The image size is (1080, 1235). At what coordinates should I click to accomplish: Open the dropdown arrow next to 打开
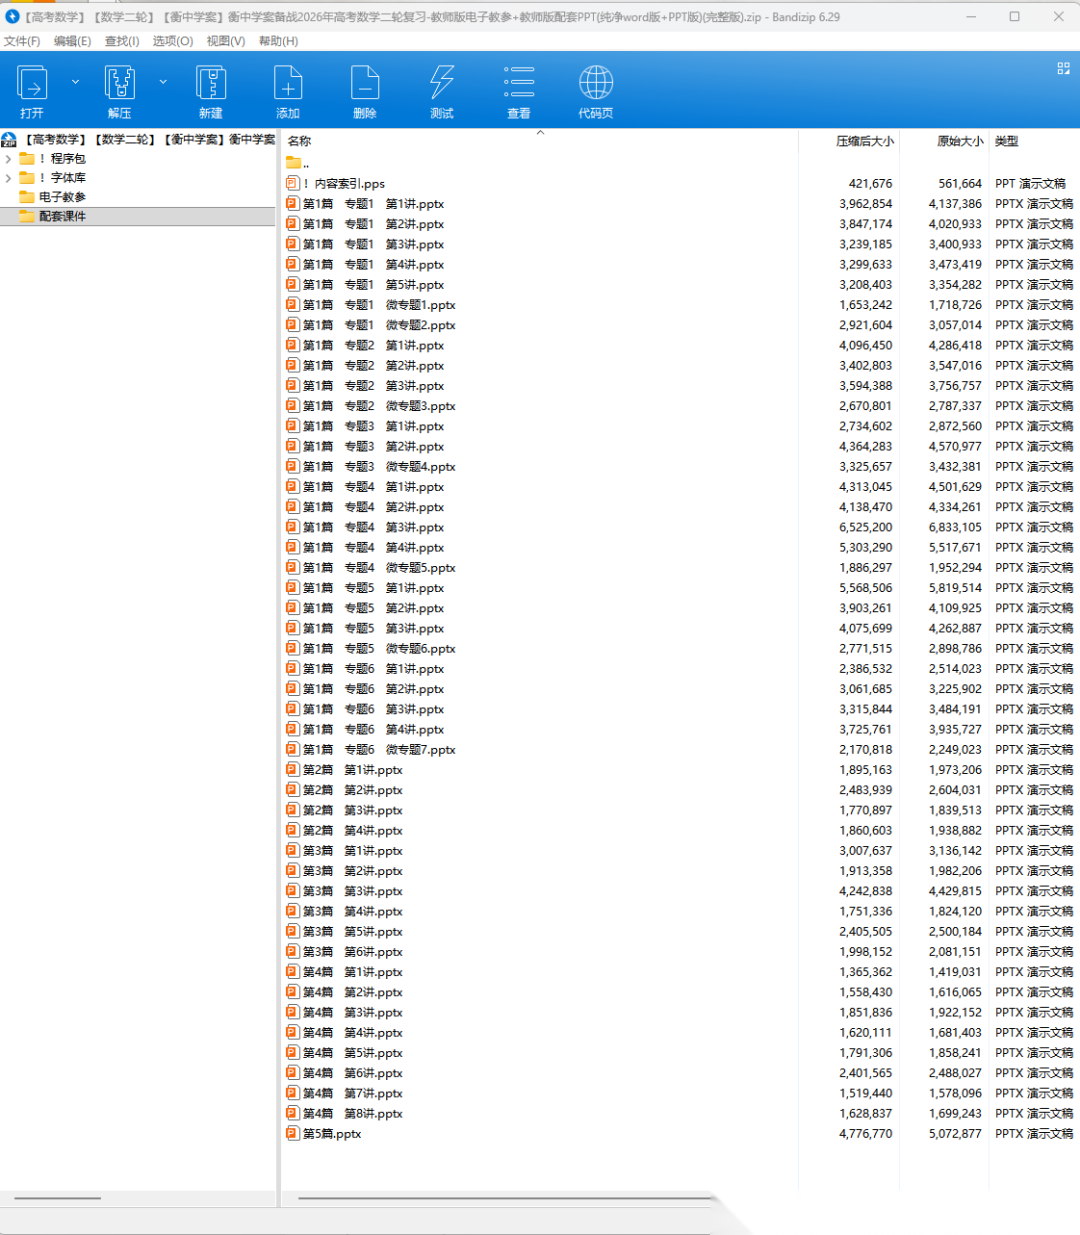[x=75, y=82]
